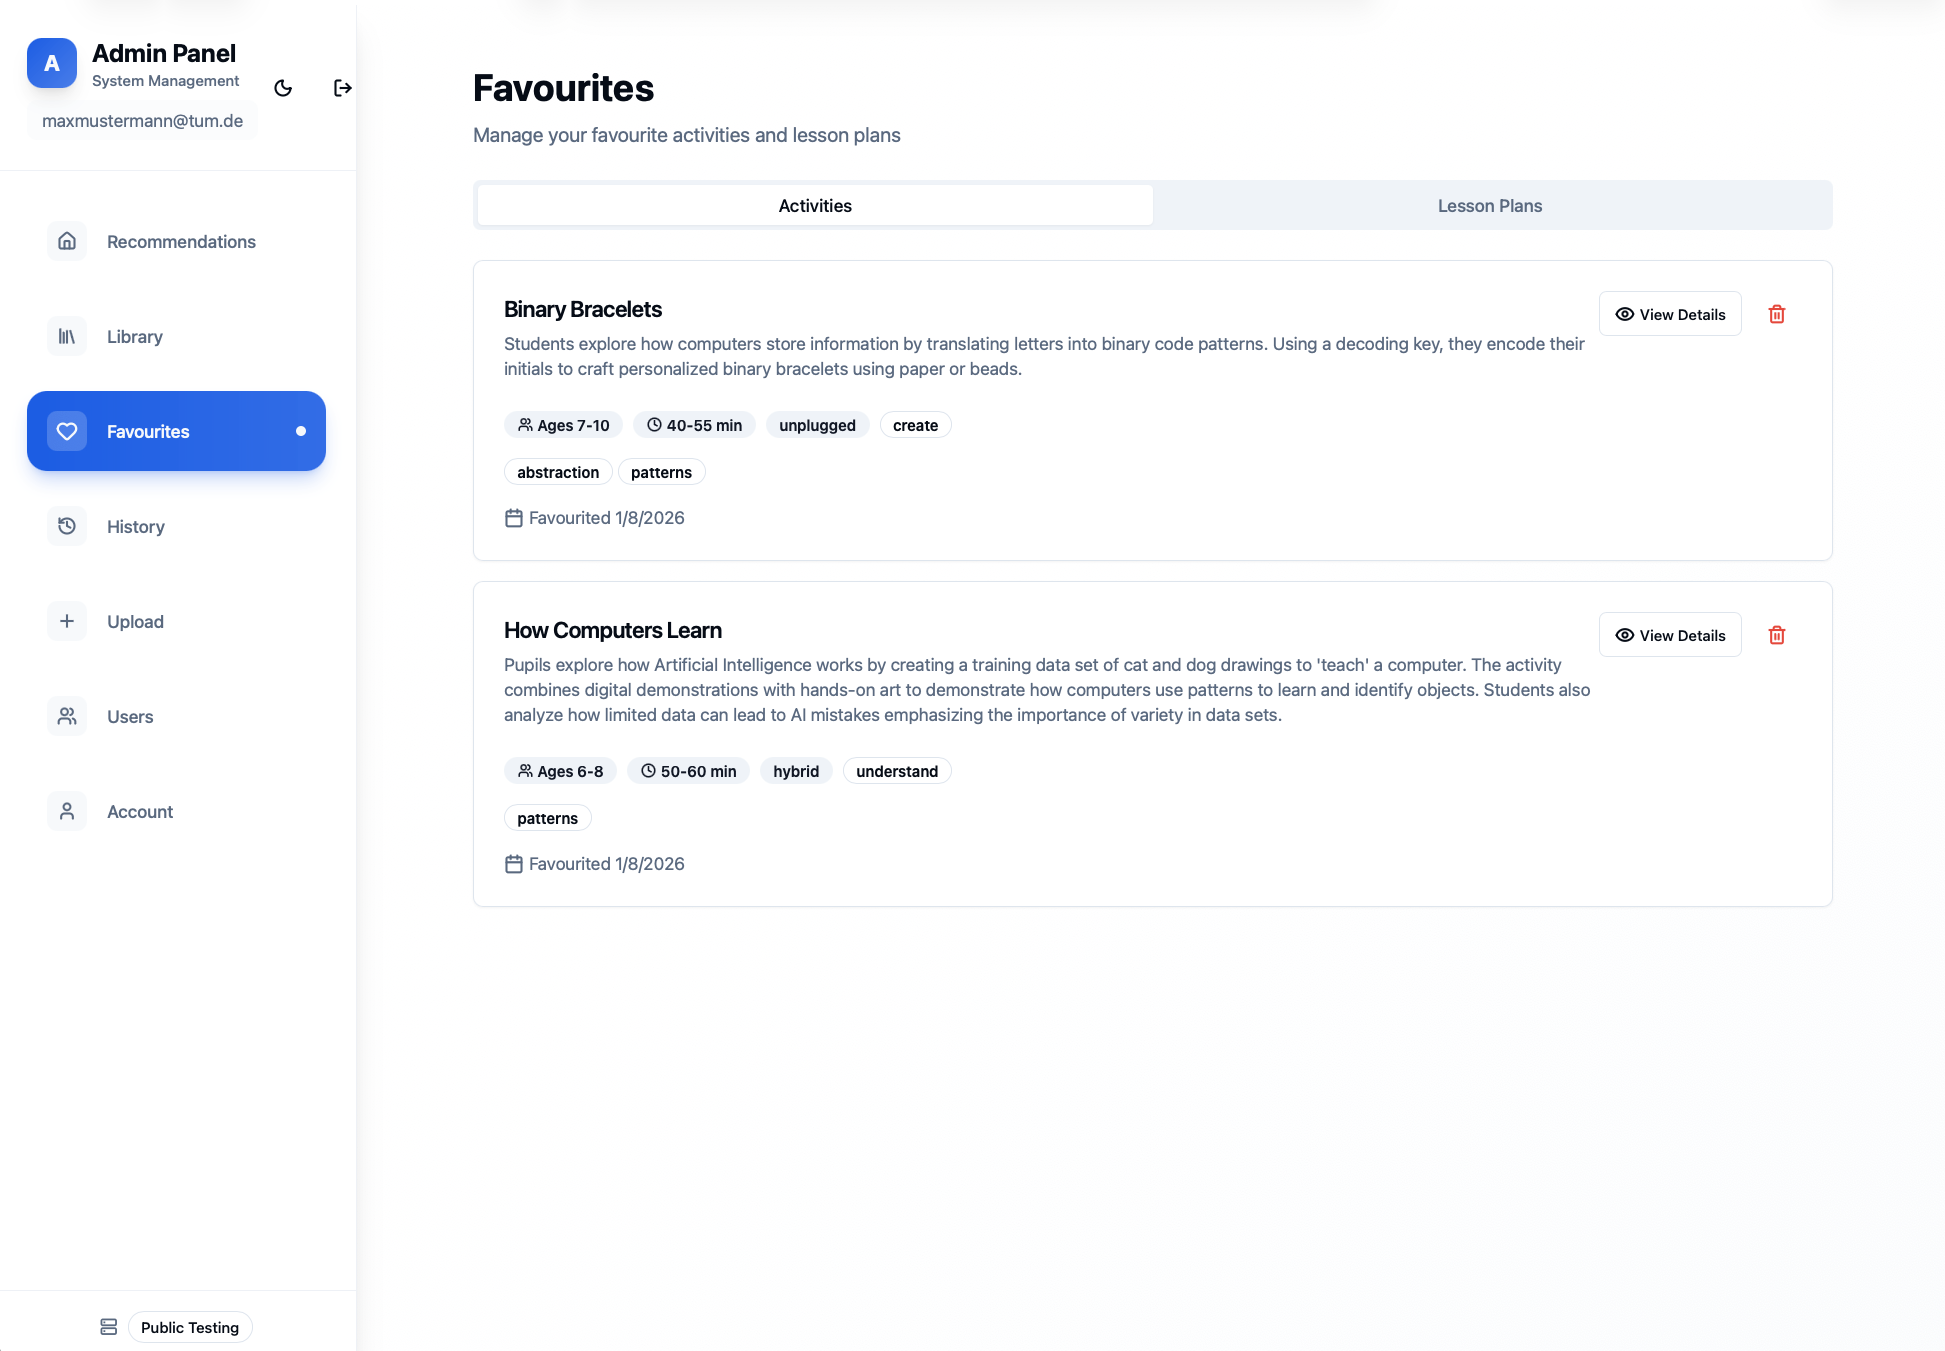Select the Activities tab
The height and width of the screenshot is (1351, 1945).
815,205
